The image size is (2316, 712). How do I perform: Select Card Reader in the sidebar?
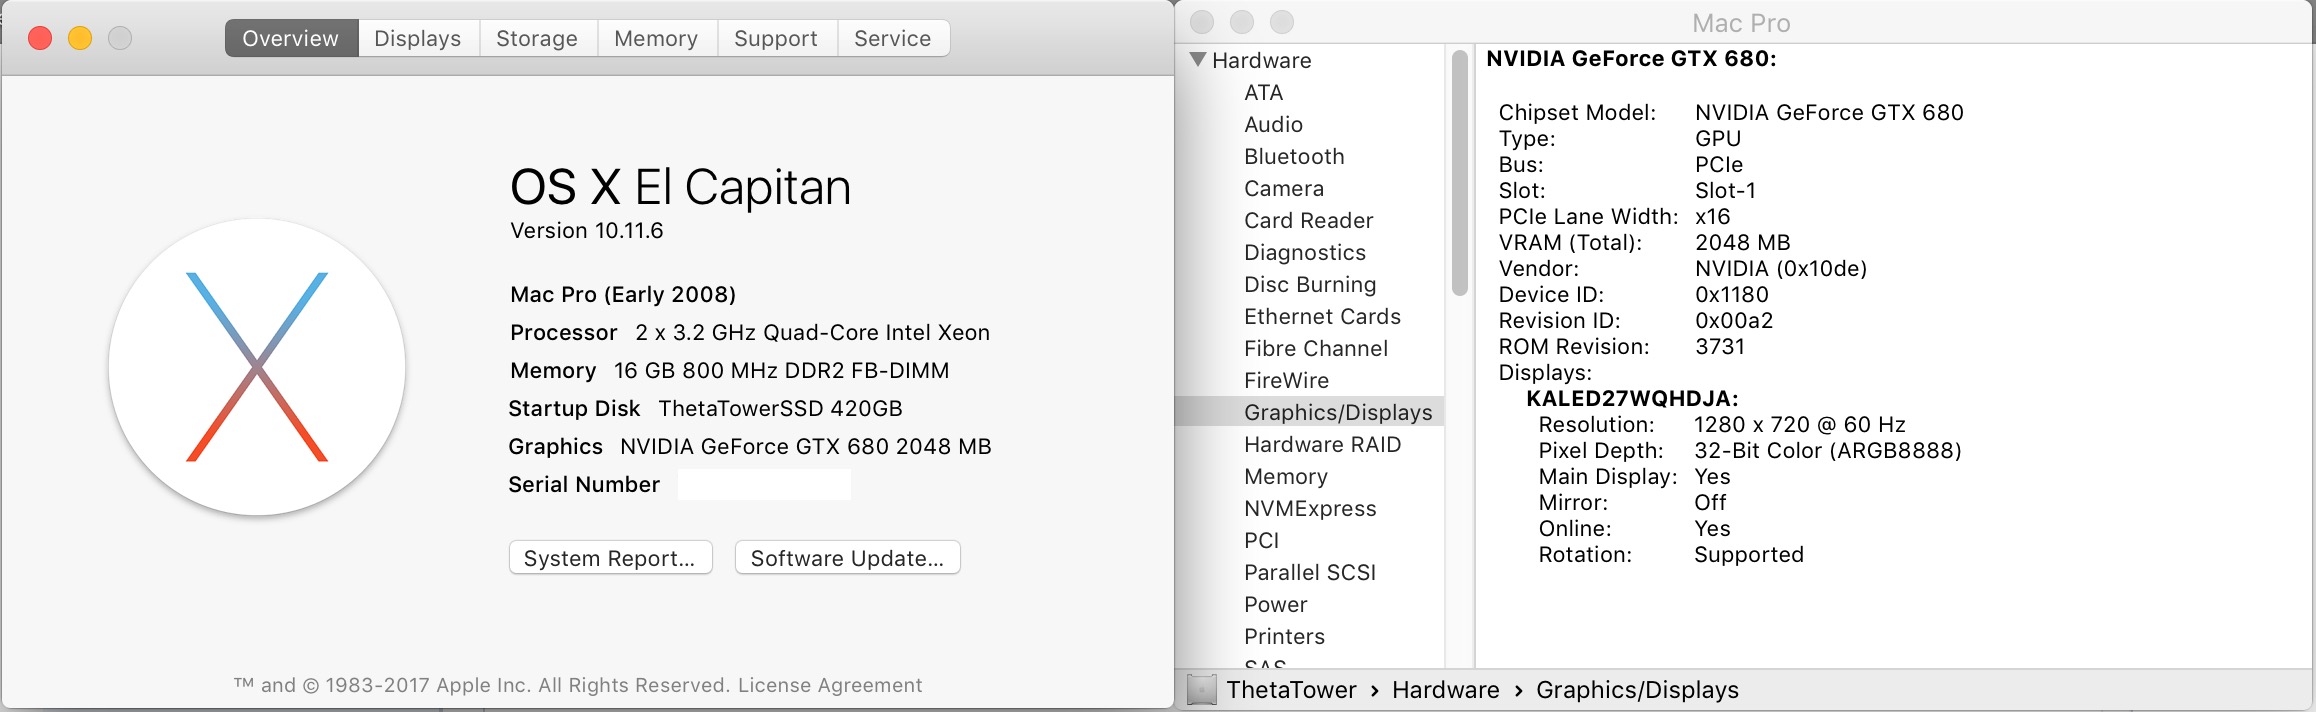click(x=1309, y=220)
